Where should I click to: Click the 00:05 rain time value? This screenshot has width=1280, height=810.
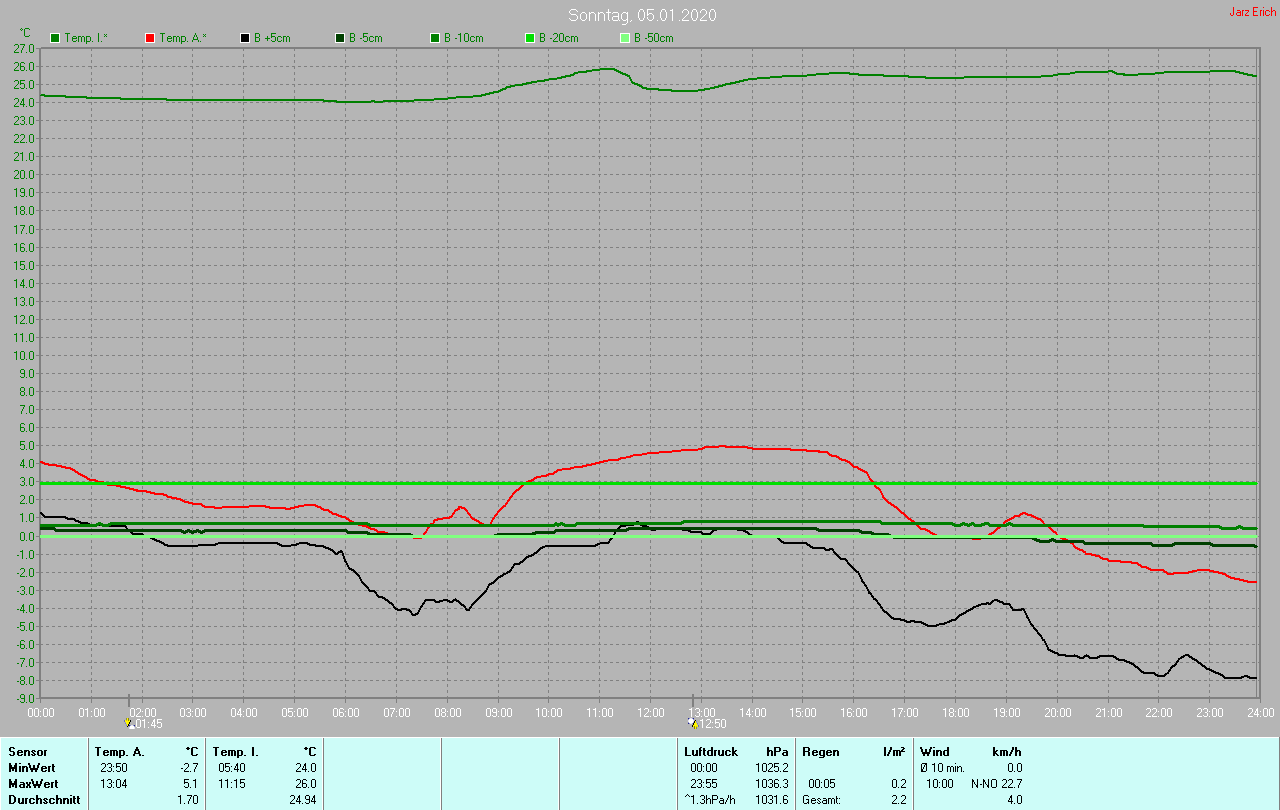click(x=822, y=783)
